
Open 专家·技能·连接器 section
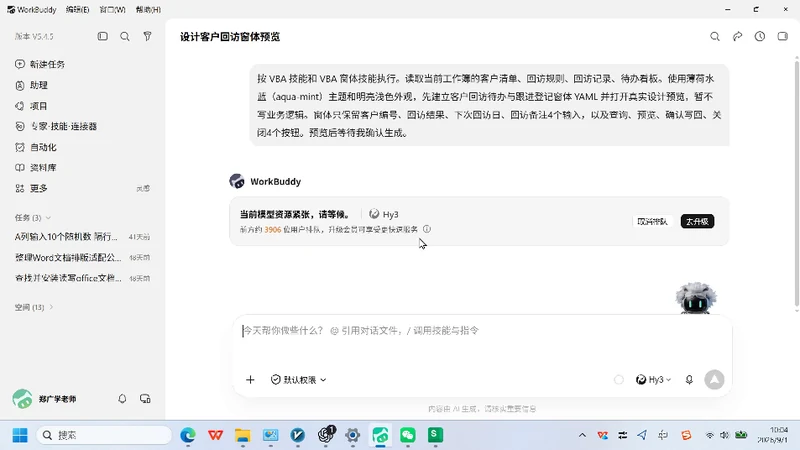56,127
